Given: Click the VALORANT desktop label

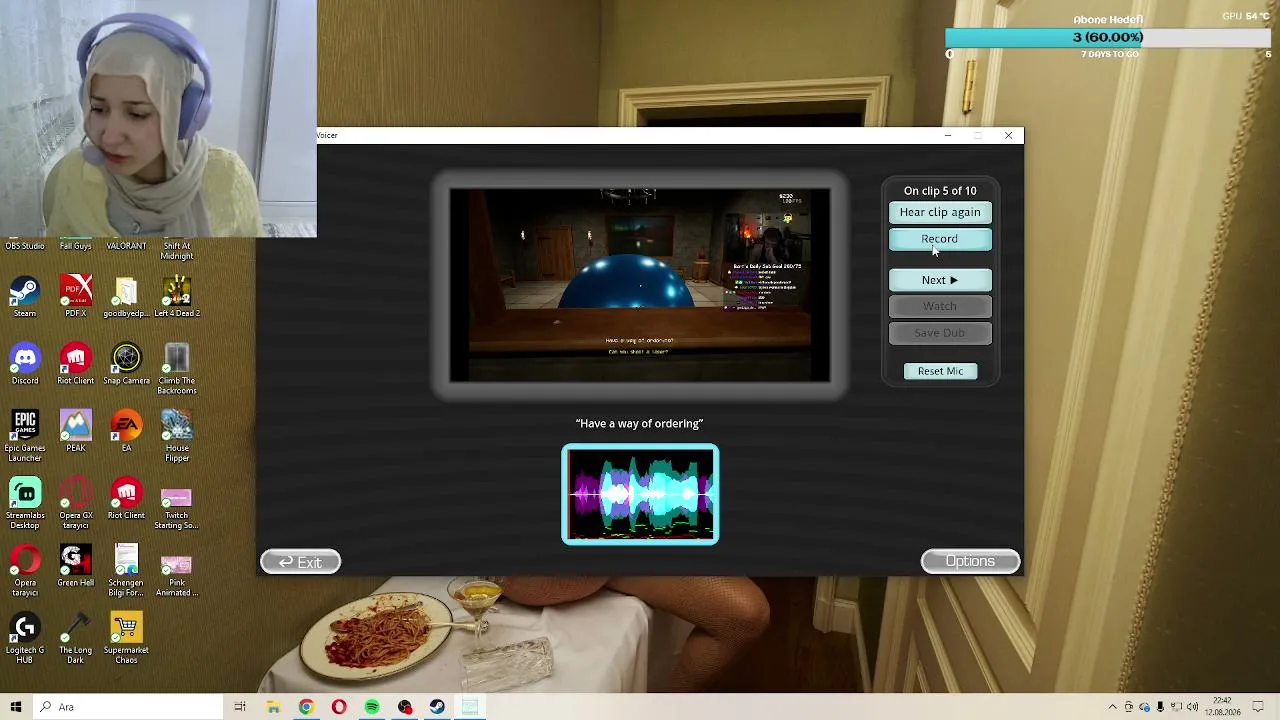Looking at the screenshot, I should pyautogui.click(x=126, y=246).
